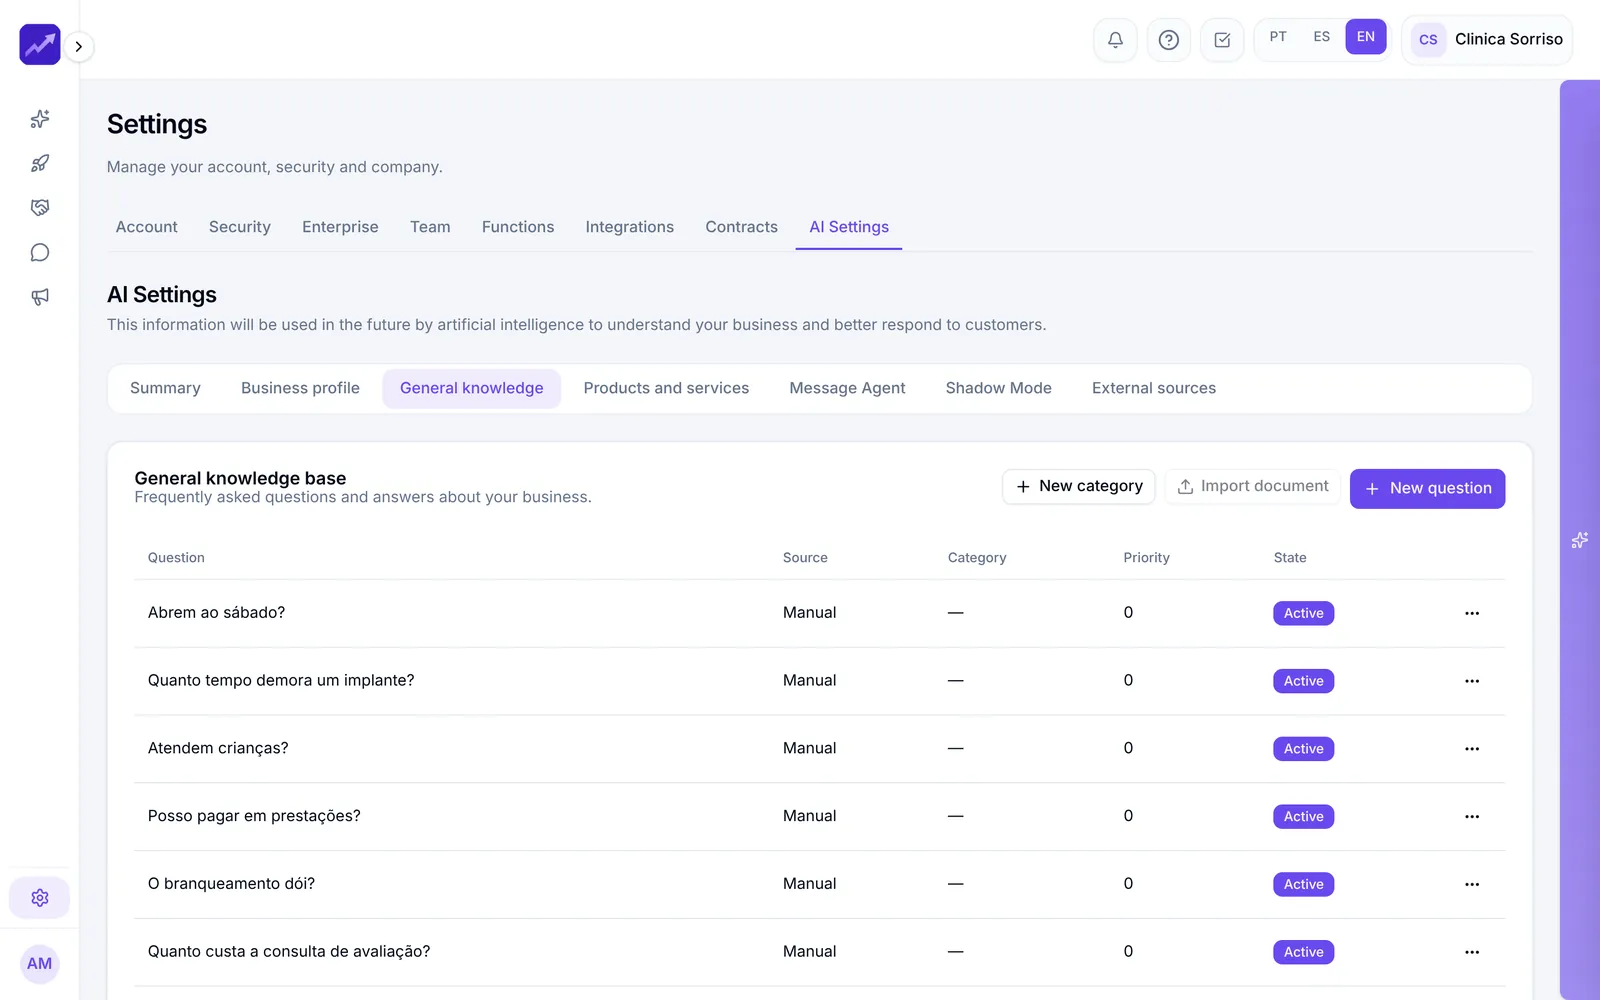
Task: Select the EN language option
Action: (1366, 37)
